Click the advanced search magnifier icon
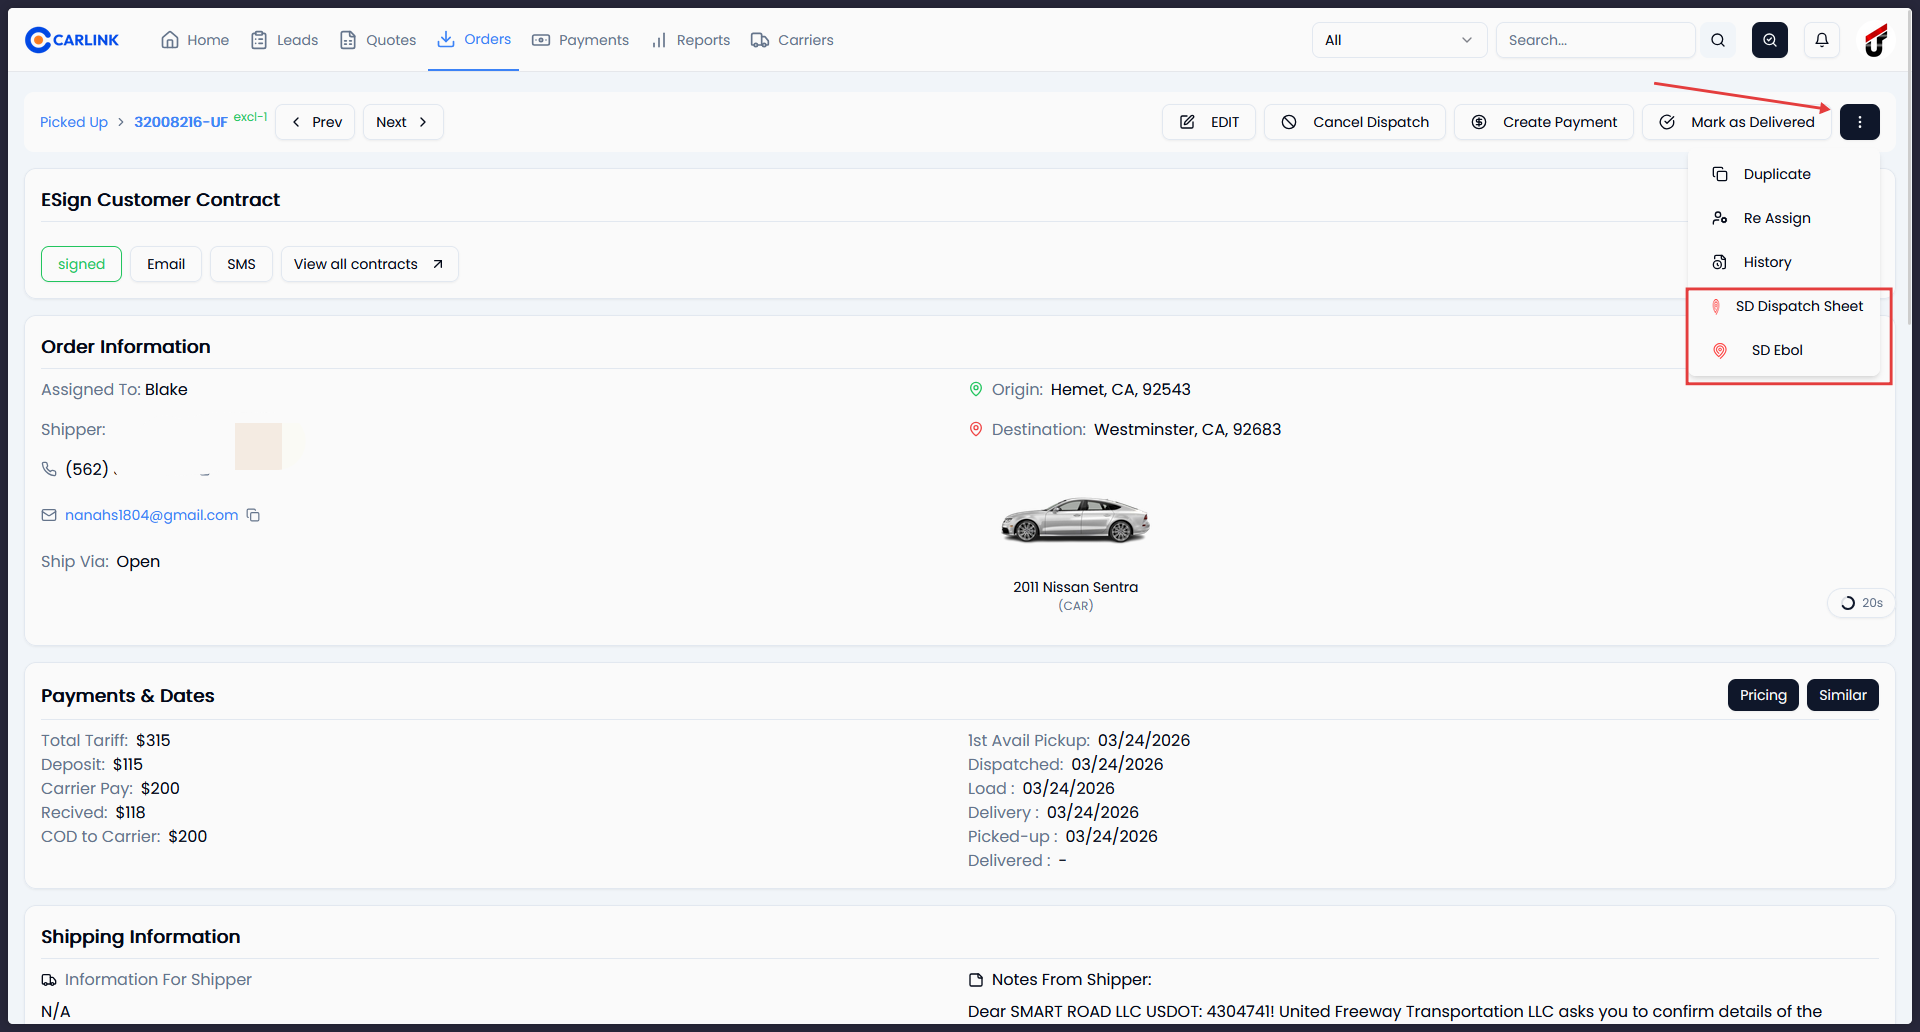Viewport: 1920px width, 1032px height. 1770,40
